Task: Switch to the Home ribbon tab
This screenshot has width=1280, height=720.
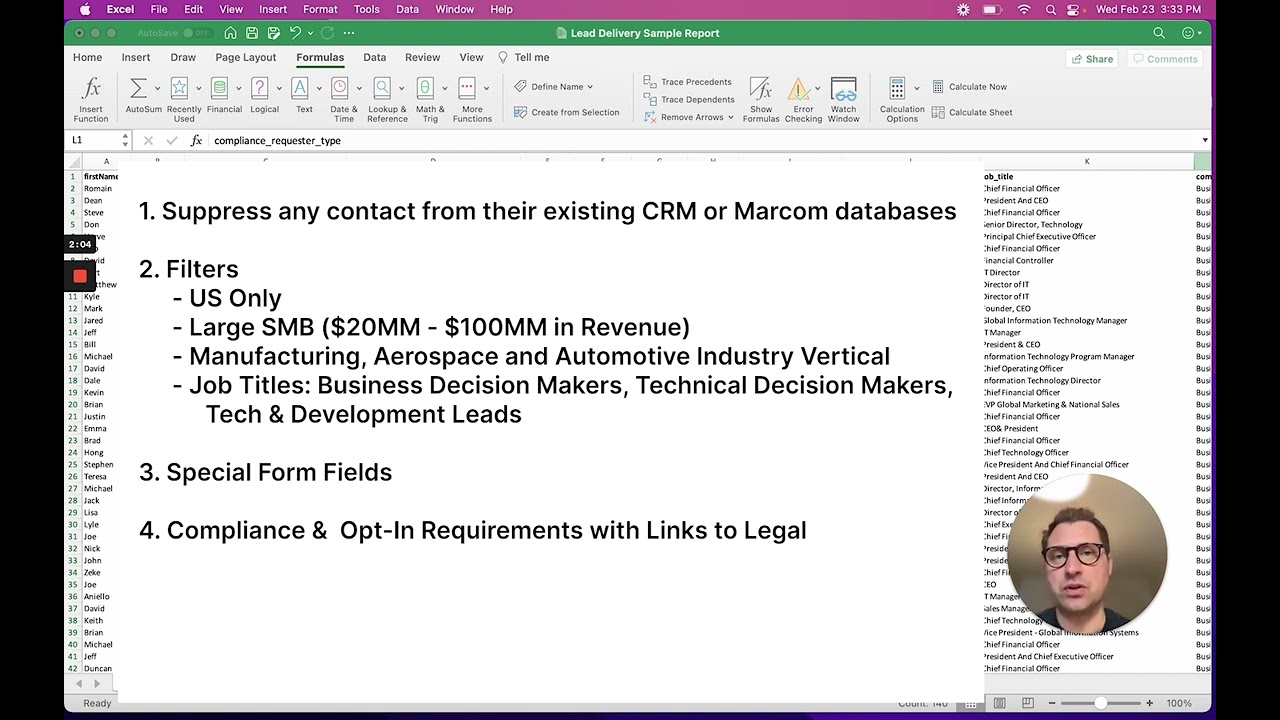Action: coord(87,57)
